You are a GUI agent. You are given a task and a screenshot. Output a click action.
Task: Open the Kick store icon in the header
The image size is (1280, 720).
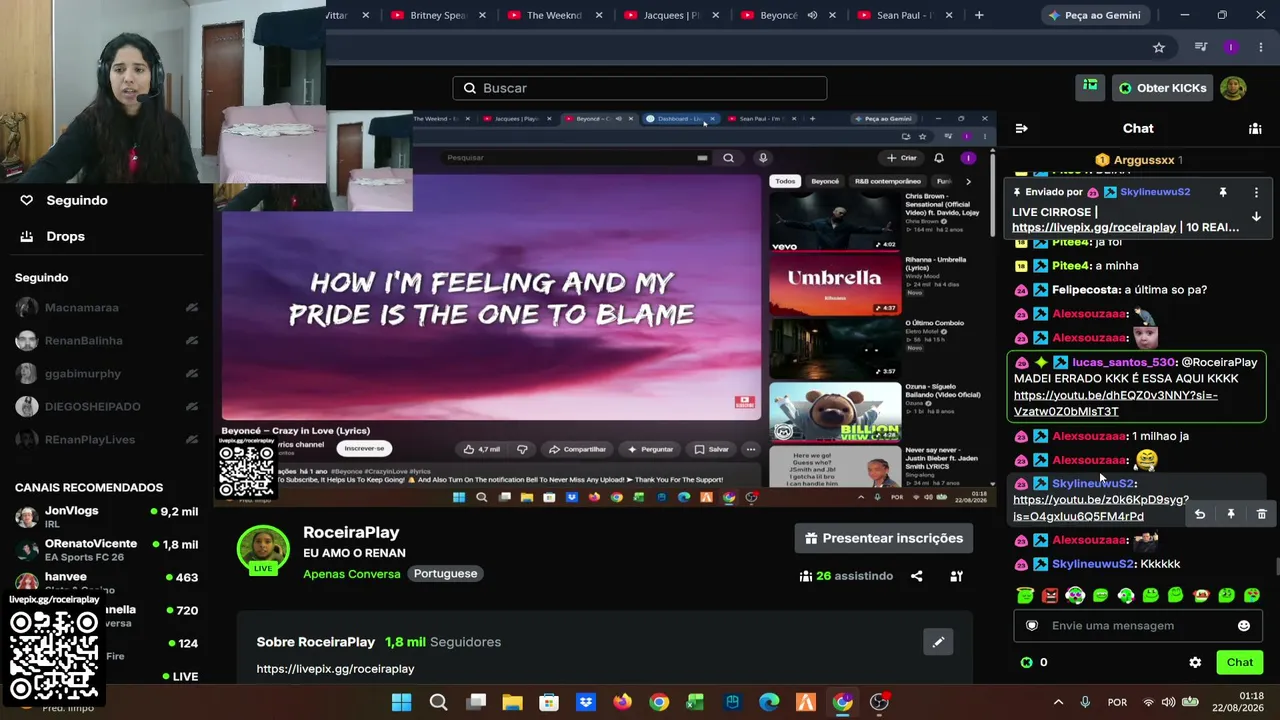(1090, 87)
